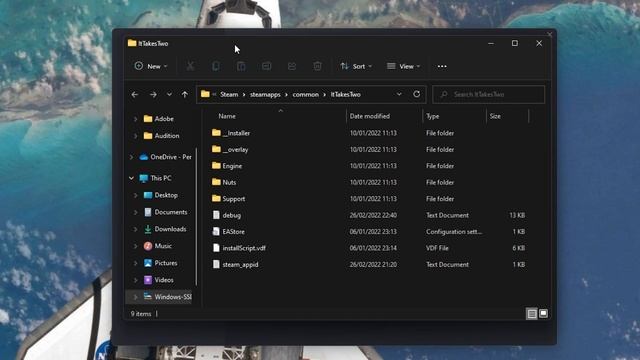Open the Sort options dropdown

coord(356,66)
